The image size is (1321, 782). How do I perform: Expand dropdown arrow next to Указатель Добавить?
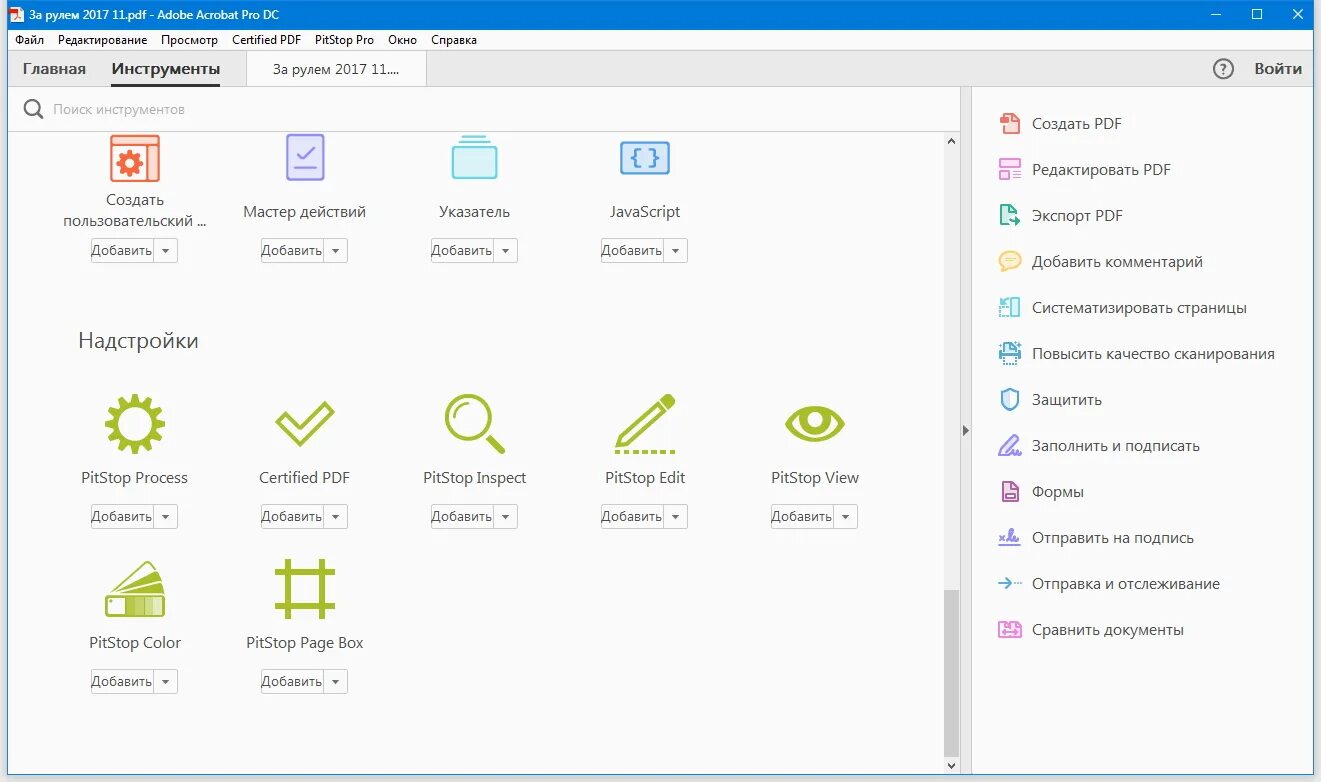(x=506, y=250)
